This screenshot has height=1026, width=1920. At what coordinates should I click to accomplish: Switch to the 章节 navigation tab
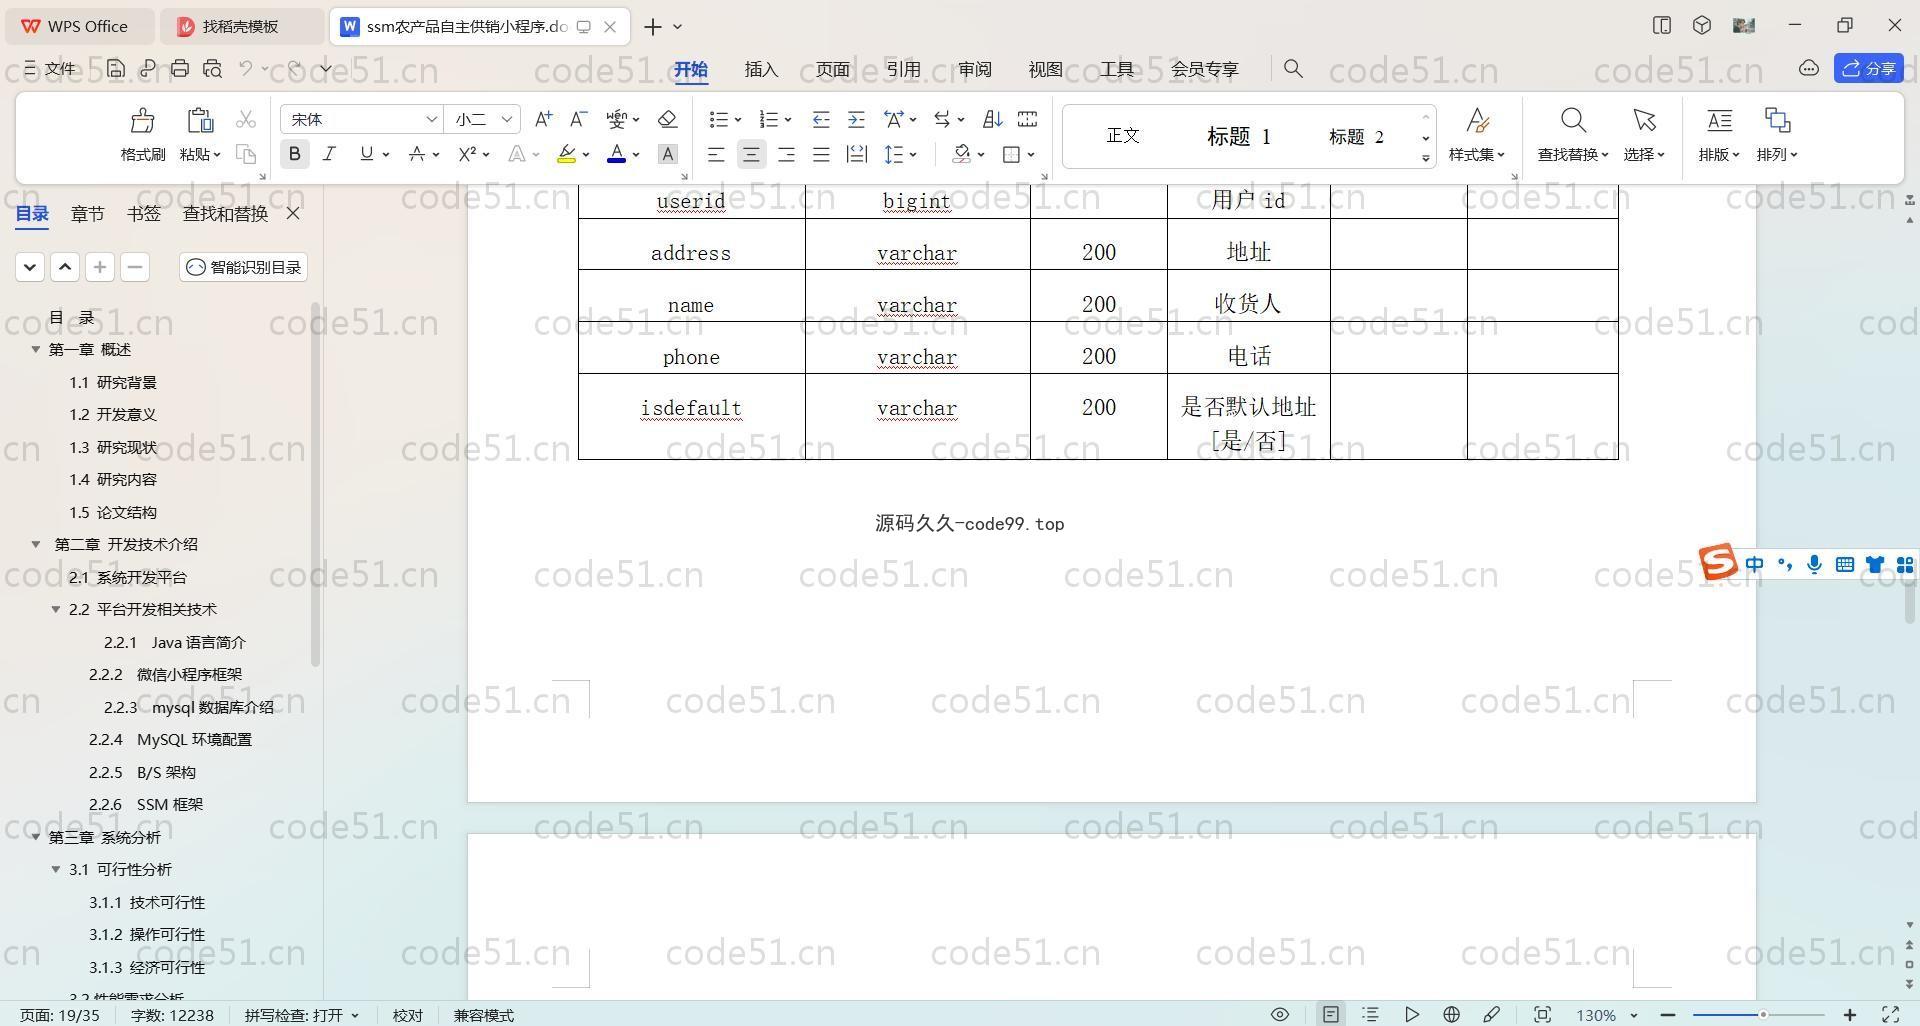(x=88, y=213)
